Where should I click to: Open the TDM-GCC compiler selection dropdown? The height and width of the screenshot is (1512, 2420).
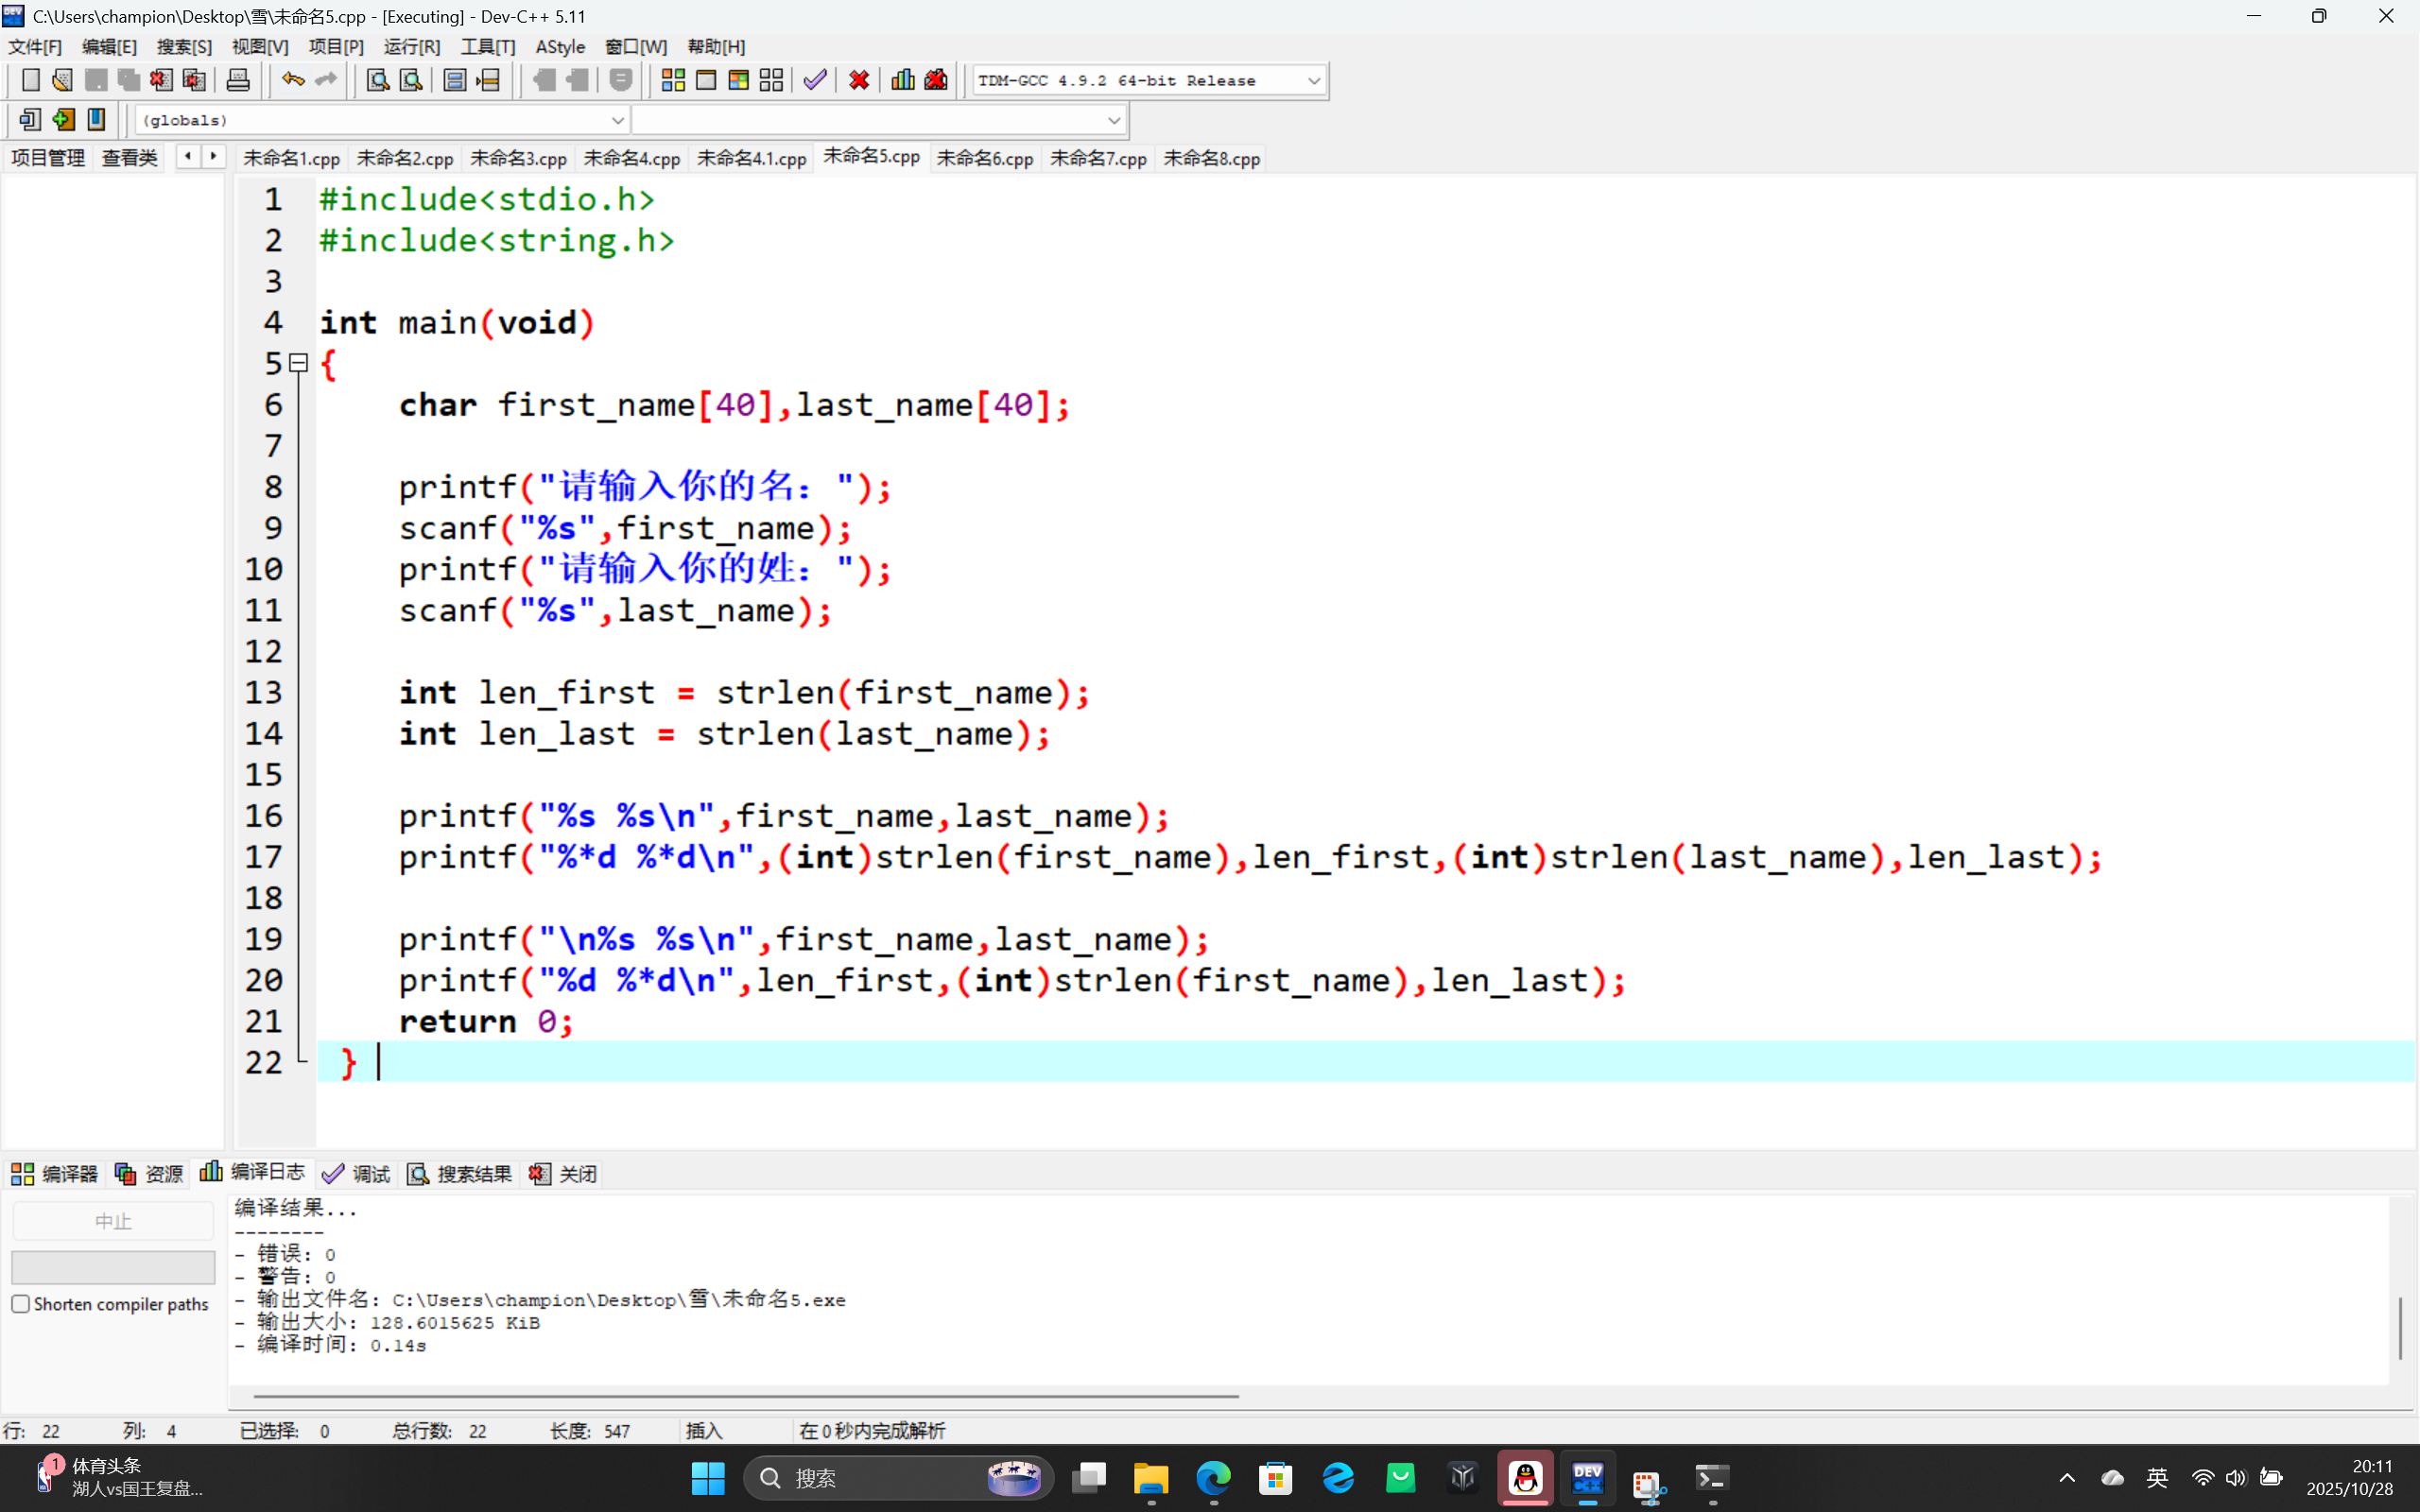coord(1314,81)
